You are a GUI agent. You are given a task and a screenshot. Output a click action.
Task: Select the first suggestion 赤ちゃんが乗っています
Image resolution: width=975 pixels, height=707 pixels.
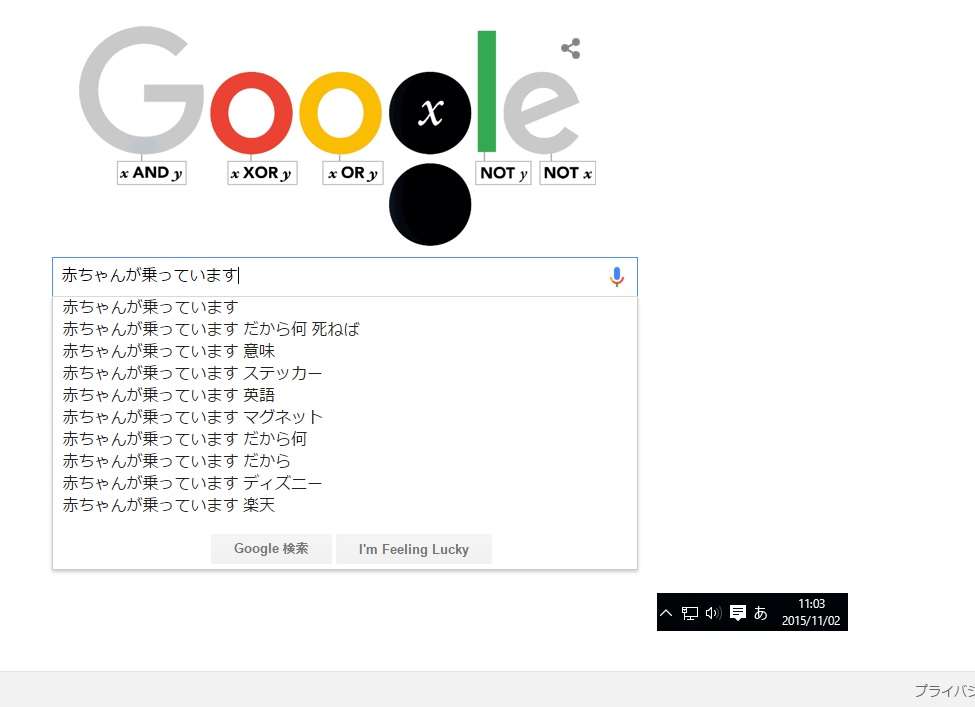click(x=345, y=307)
